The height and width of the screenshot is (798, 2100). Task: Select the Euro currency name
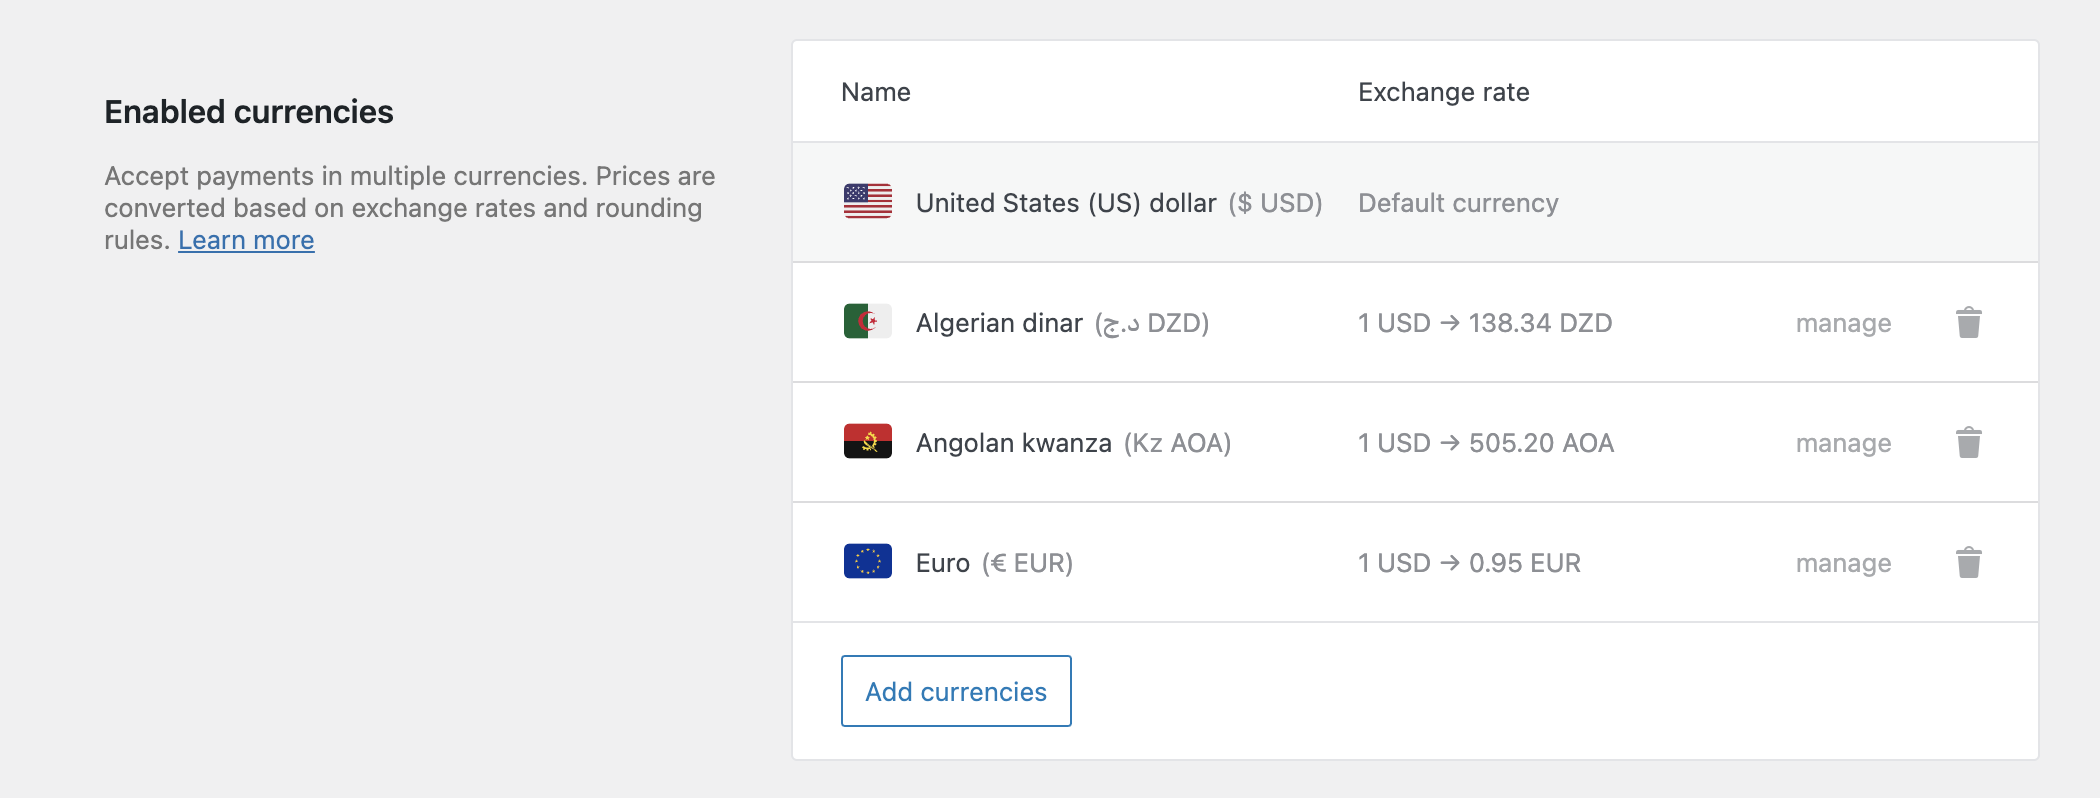coord(942,563)
